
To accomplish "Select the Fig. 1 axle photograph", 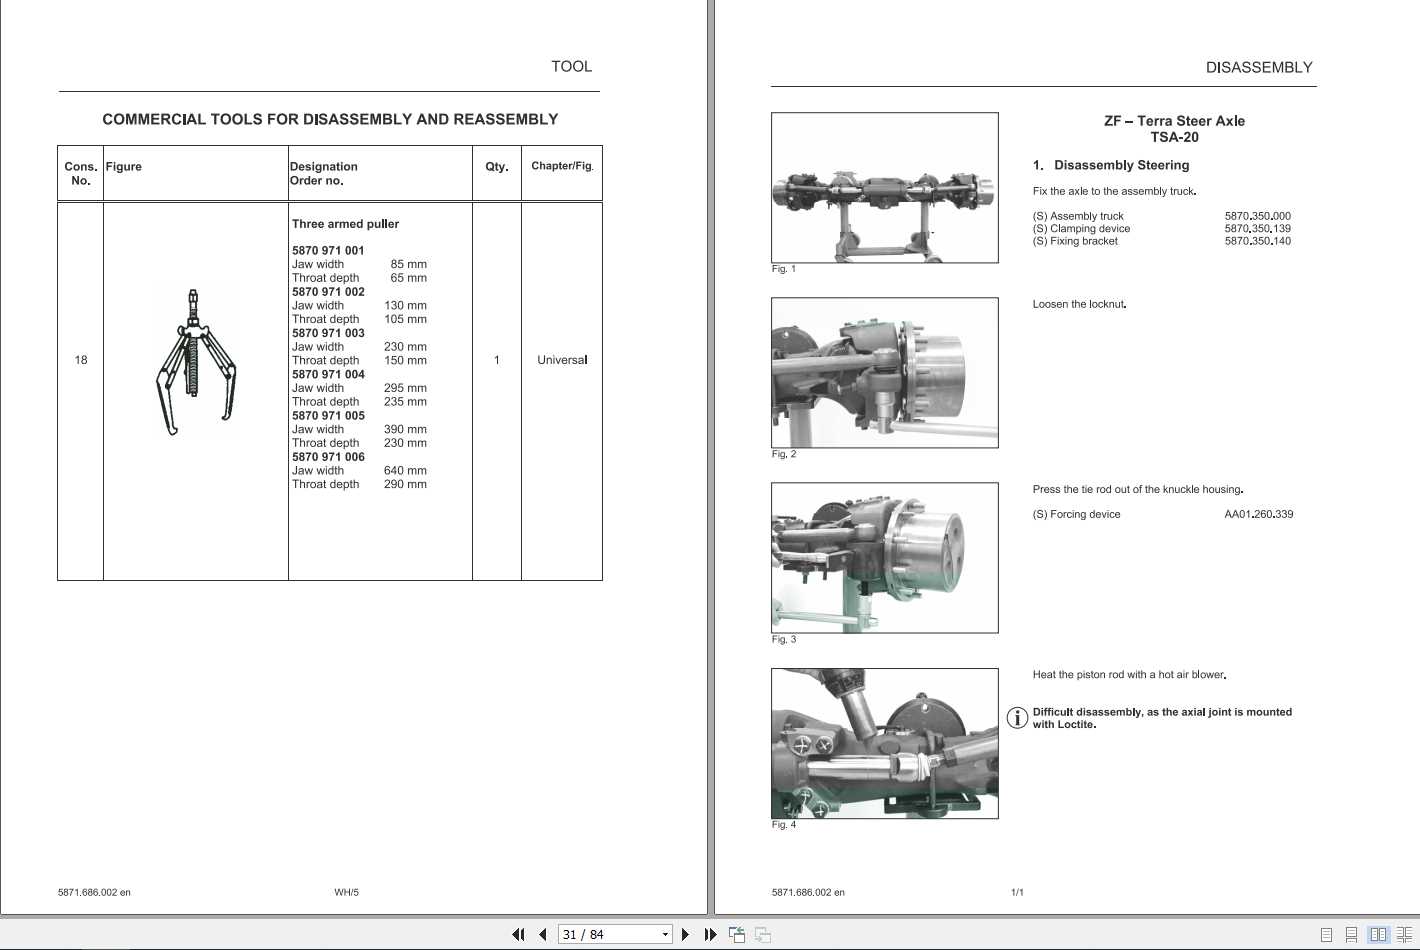I will click(884, 187).
